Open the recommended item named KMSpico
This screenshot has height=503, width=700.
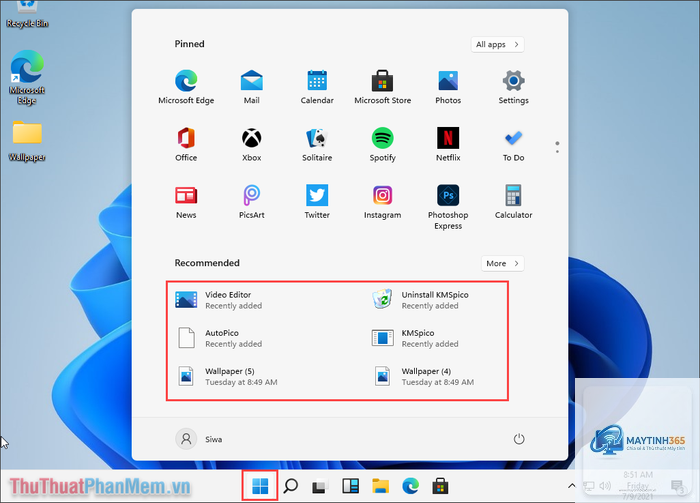click(415, 338)
